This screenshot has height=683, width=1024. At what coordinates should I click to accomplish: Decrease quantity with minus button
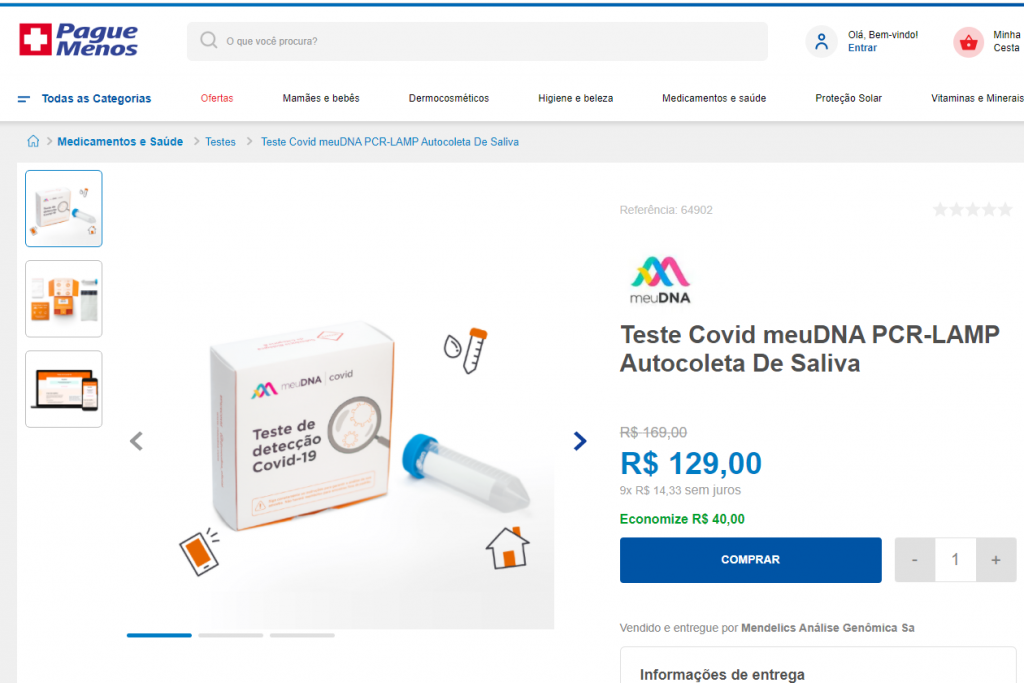pos(914,560)
